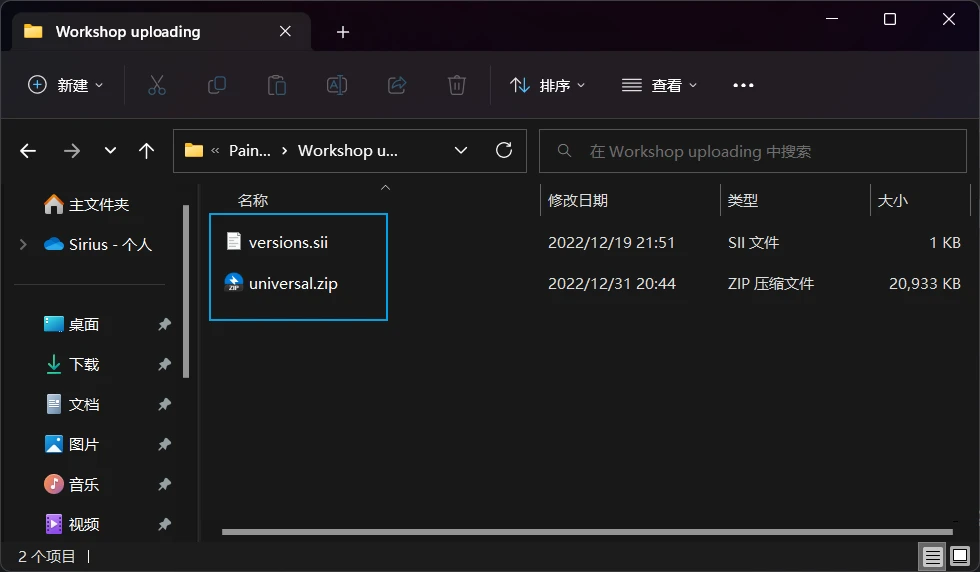Click the Cut scissors icon

click(156, 85)
